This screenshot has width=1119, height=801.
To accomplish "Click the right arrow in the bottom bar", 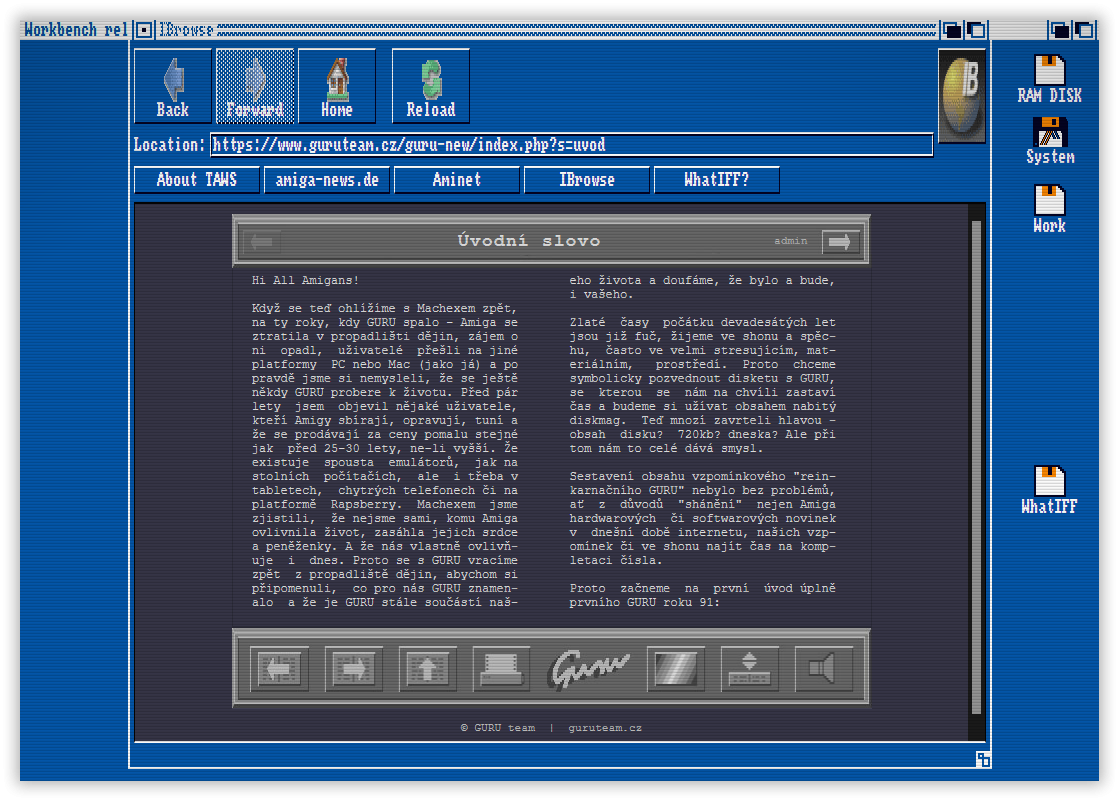I will point(353,669).
